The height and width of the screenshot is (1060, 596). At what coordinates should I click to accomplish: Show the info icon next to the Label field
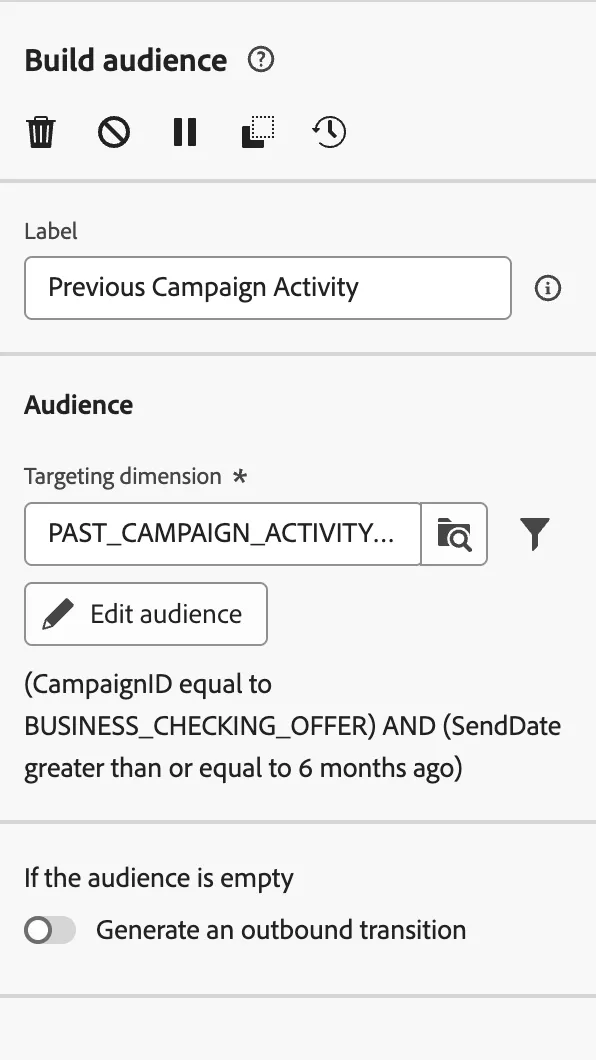tap(547, 289)
